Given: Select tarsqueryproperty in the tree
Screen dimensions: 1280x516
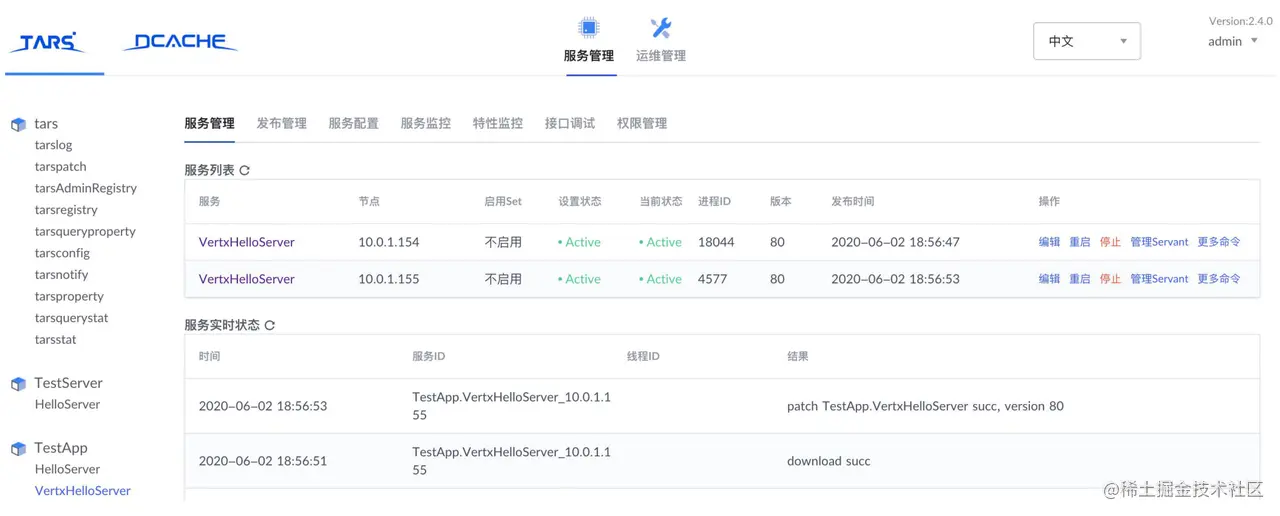Looking at the screenshot, I should coord(85,231).
